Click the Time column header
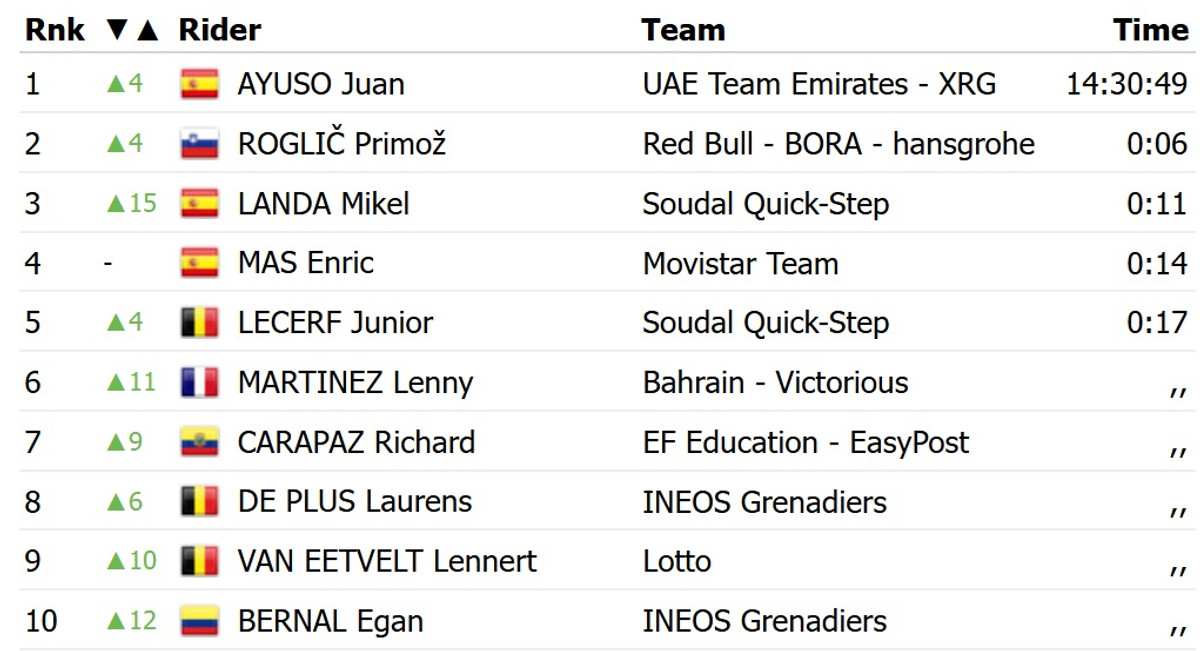 pyautogui.click(x=1150, y=30)
